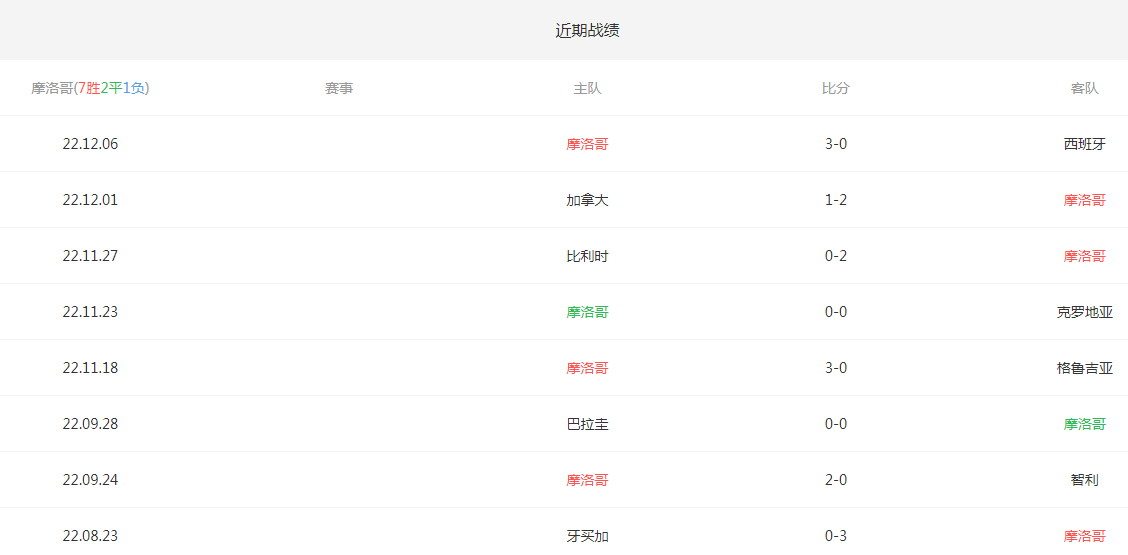
Task: Click the 2-0 score against 智利
Action: [x=836, y=480]
